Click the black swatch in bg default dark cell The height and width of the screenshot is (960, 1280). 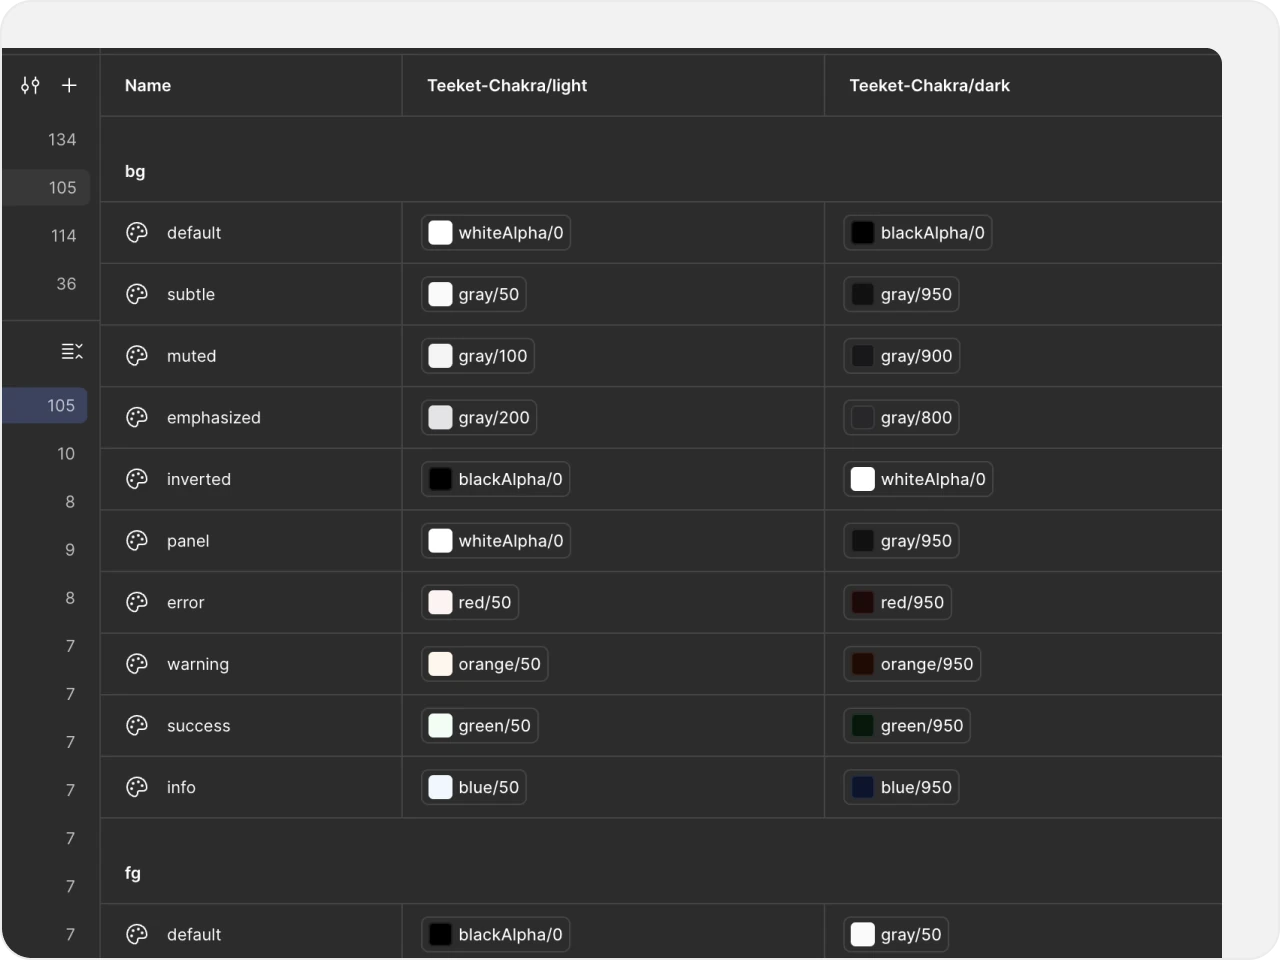pyautogui.click(x=862, y=233)
